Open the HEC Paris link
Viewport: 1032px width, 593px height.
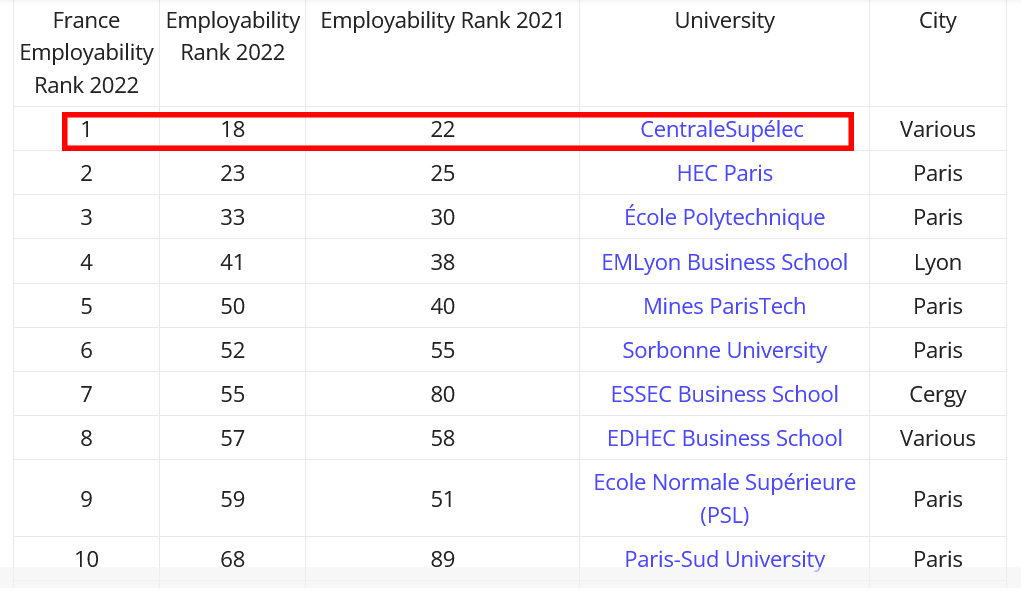[x=724, y=173]
